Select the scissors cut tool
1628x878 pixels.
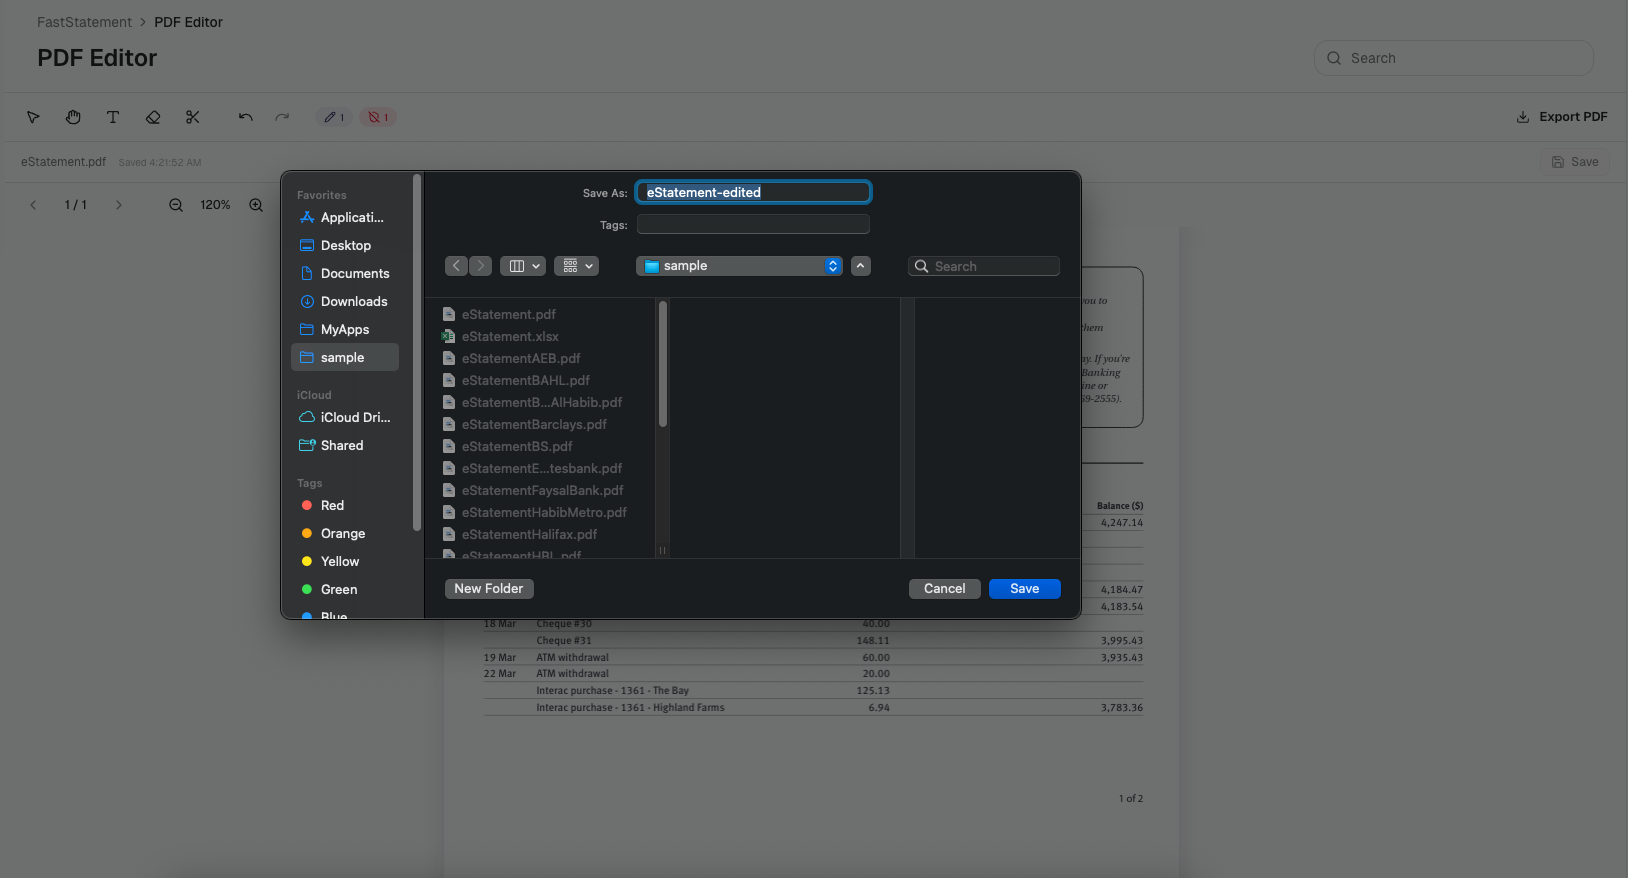193,117
